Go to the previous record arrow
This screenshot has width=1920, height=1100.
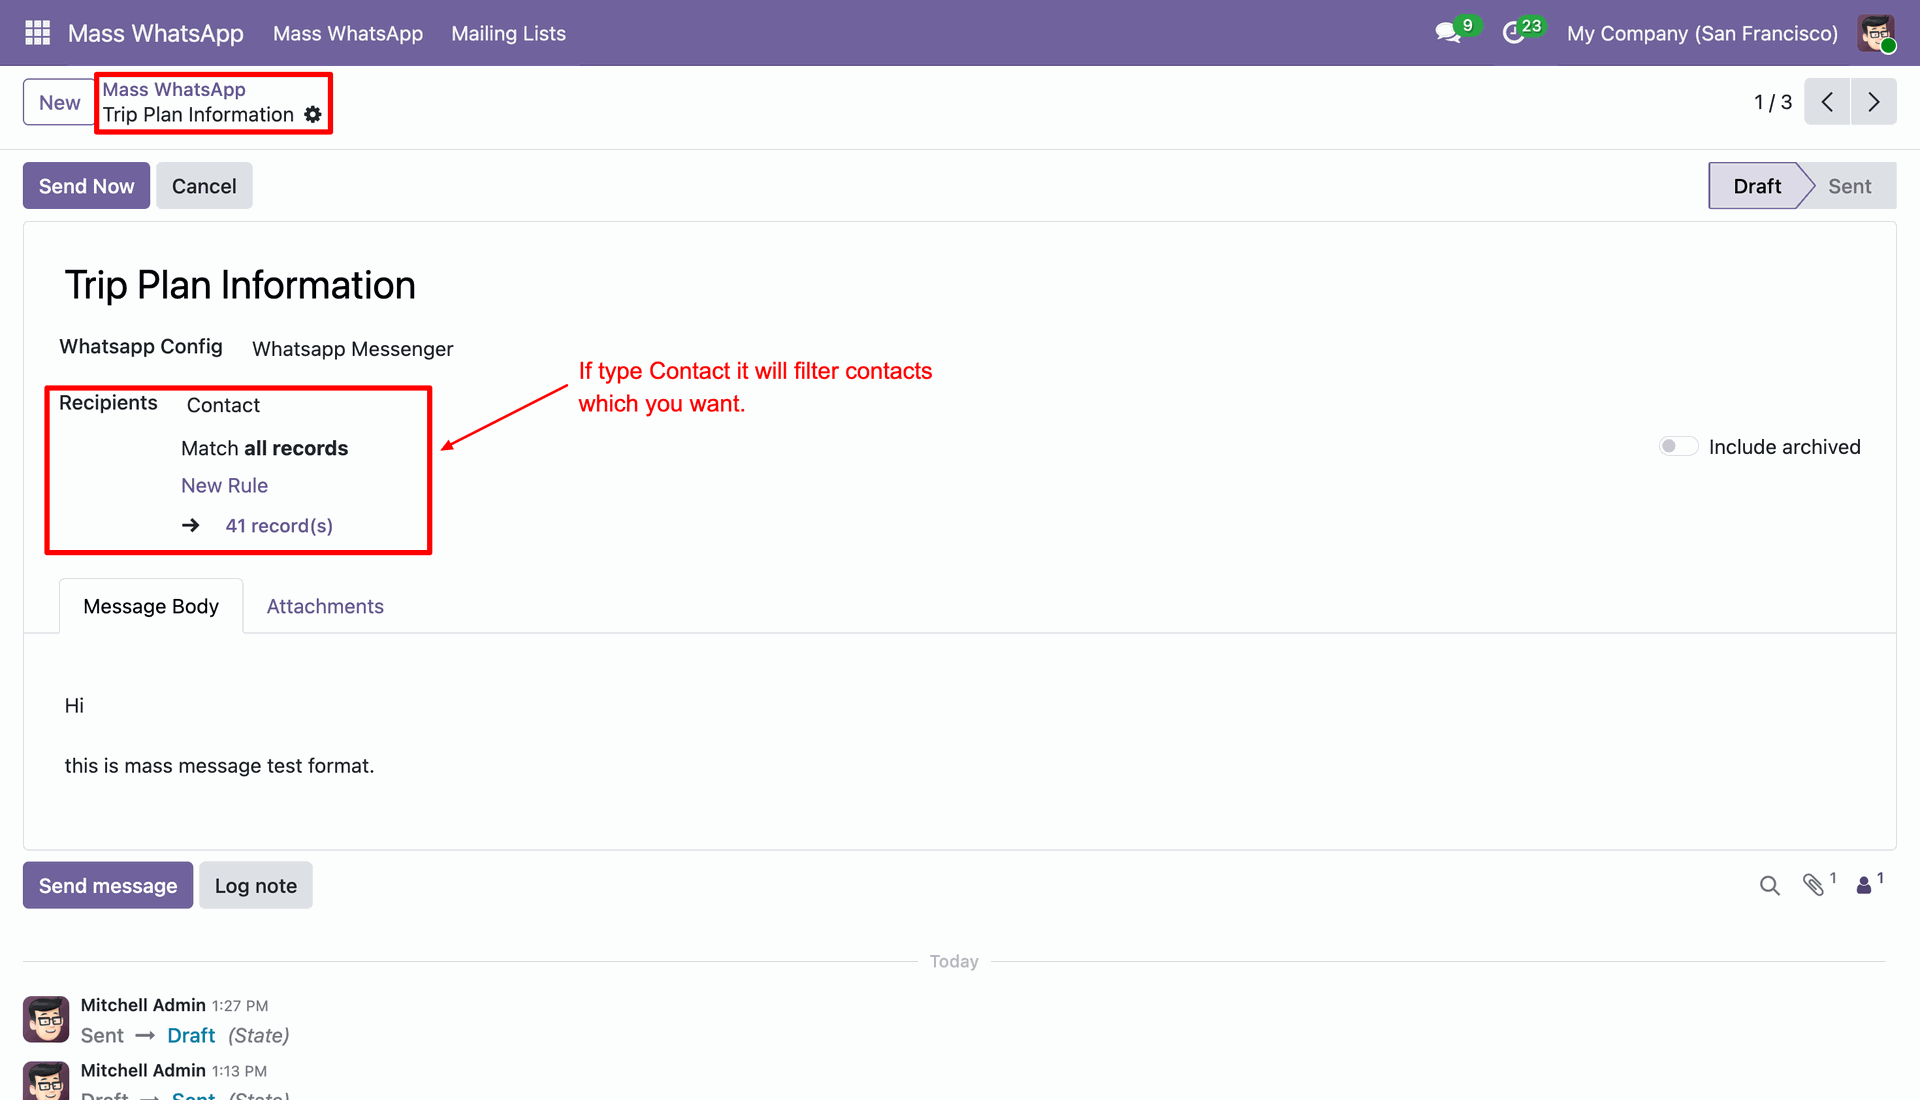click(1827, 102)
